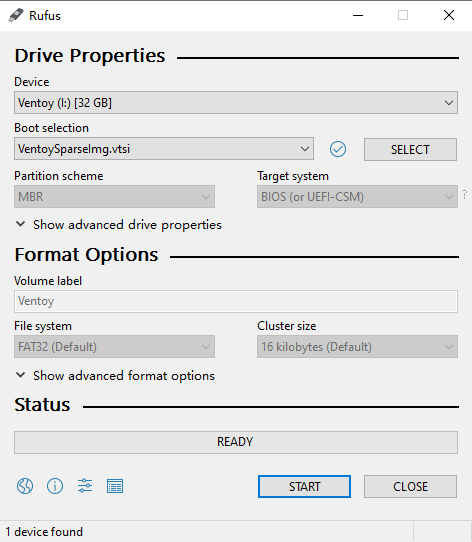Click the READY status progress bar

[236, 442]
